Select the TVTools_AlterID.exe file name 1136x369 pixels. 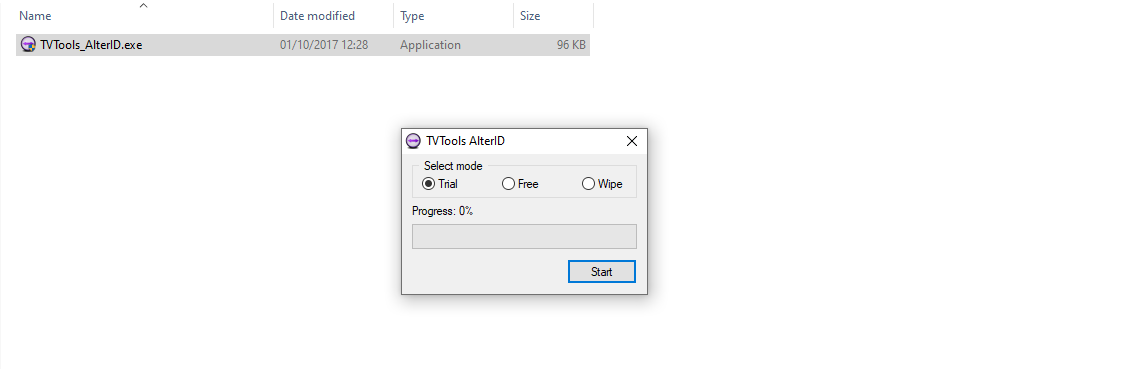click(x=91, y=45)
